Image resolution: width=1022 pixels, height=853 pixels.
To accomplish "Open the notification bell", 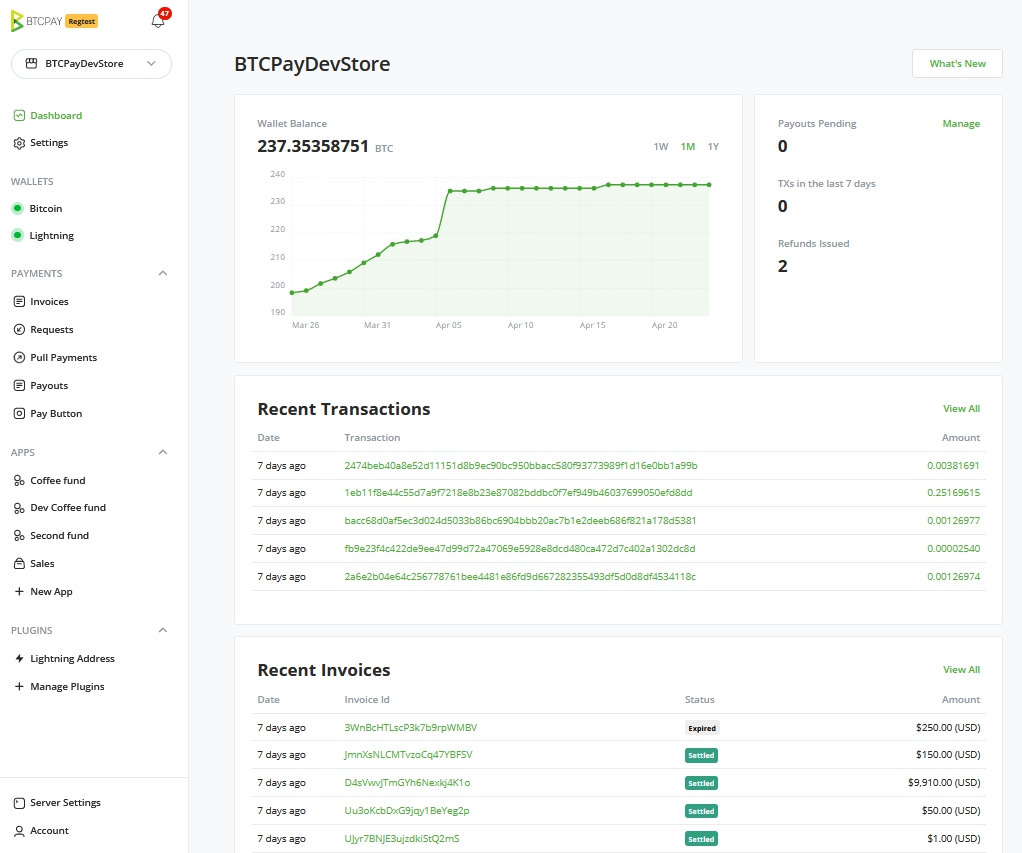I will coord(158,20).
